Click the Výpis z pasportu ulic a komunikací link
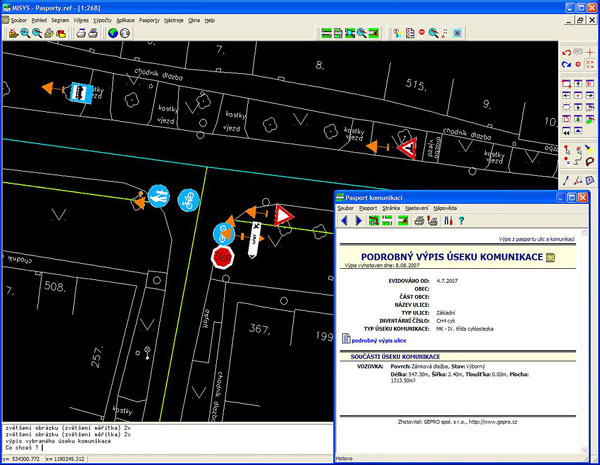Viewport: 600px width, 465px height. (536, 239)
